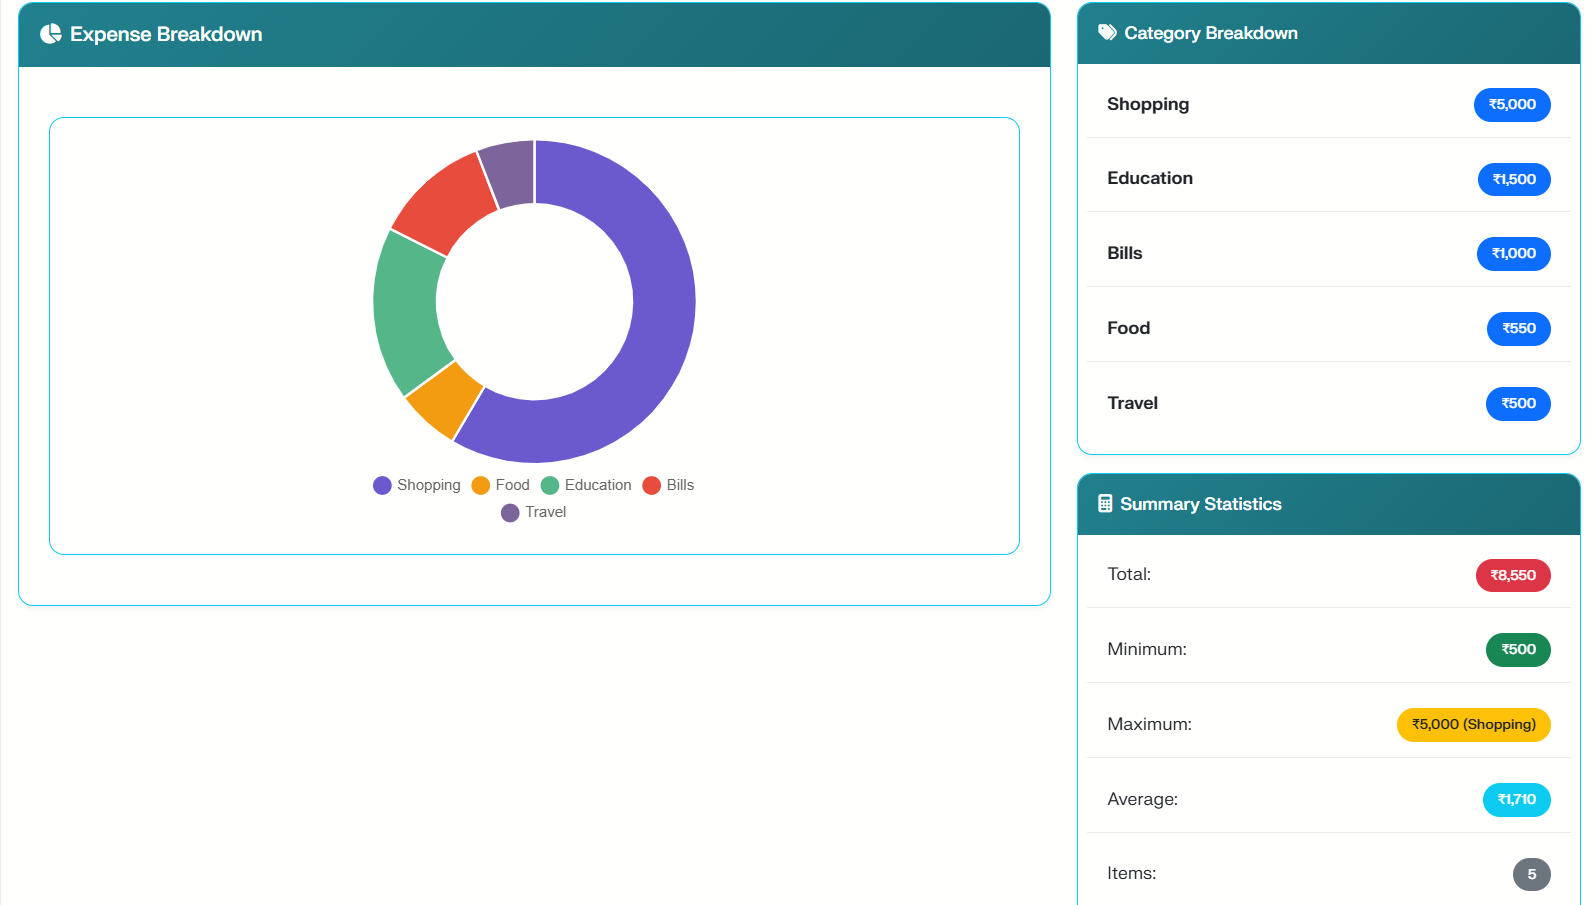Toggle Travel legend item below chart
The image size is (1596, 905).
point(534,512)
